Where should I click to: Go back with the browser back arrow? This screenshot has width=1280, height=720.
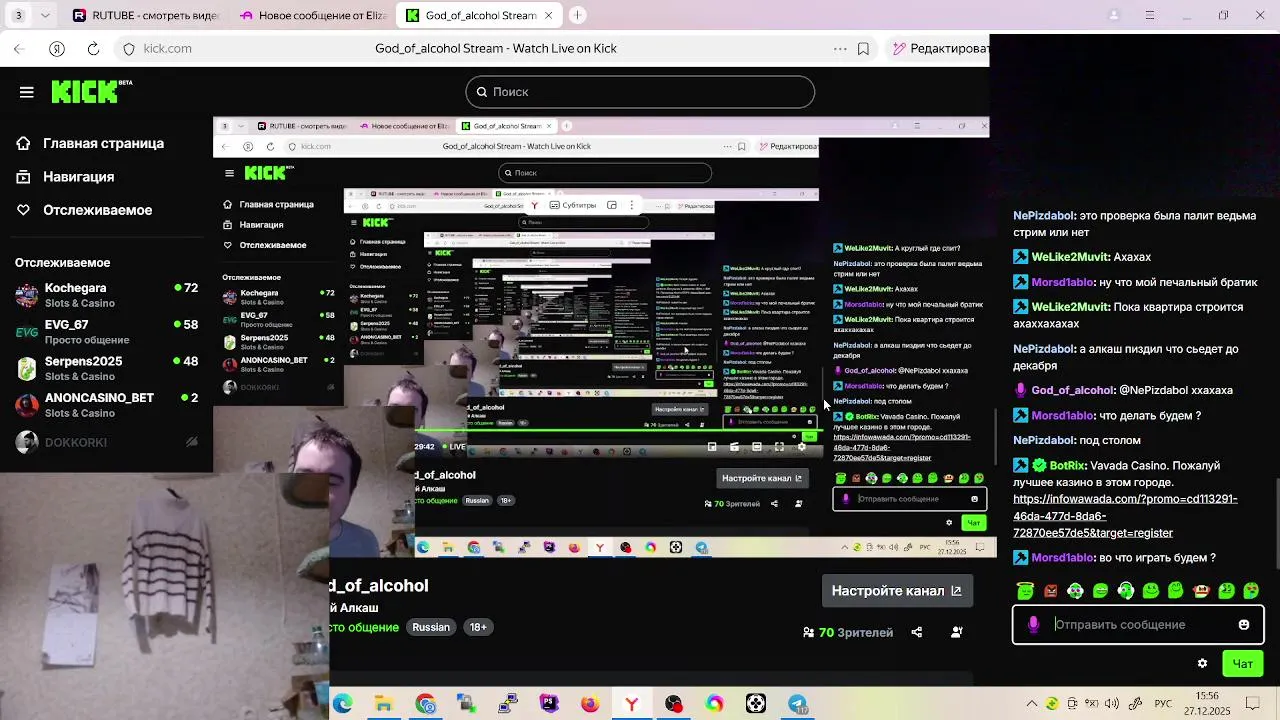point(19,48)
